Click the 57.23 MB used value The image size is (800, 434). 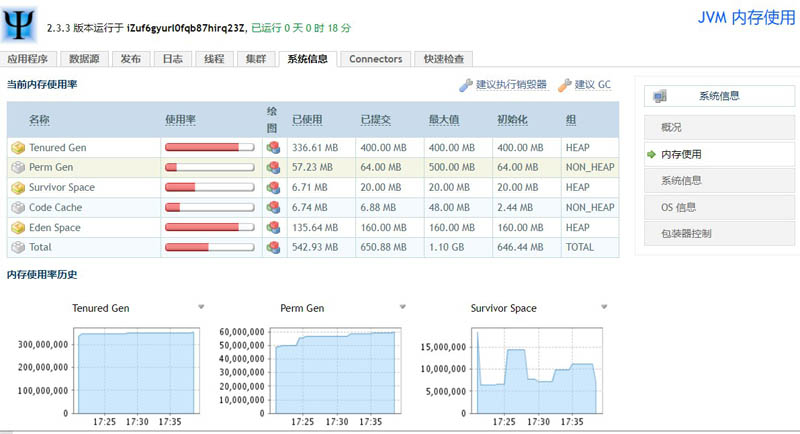[312, 167]
